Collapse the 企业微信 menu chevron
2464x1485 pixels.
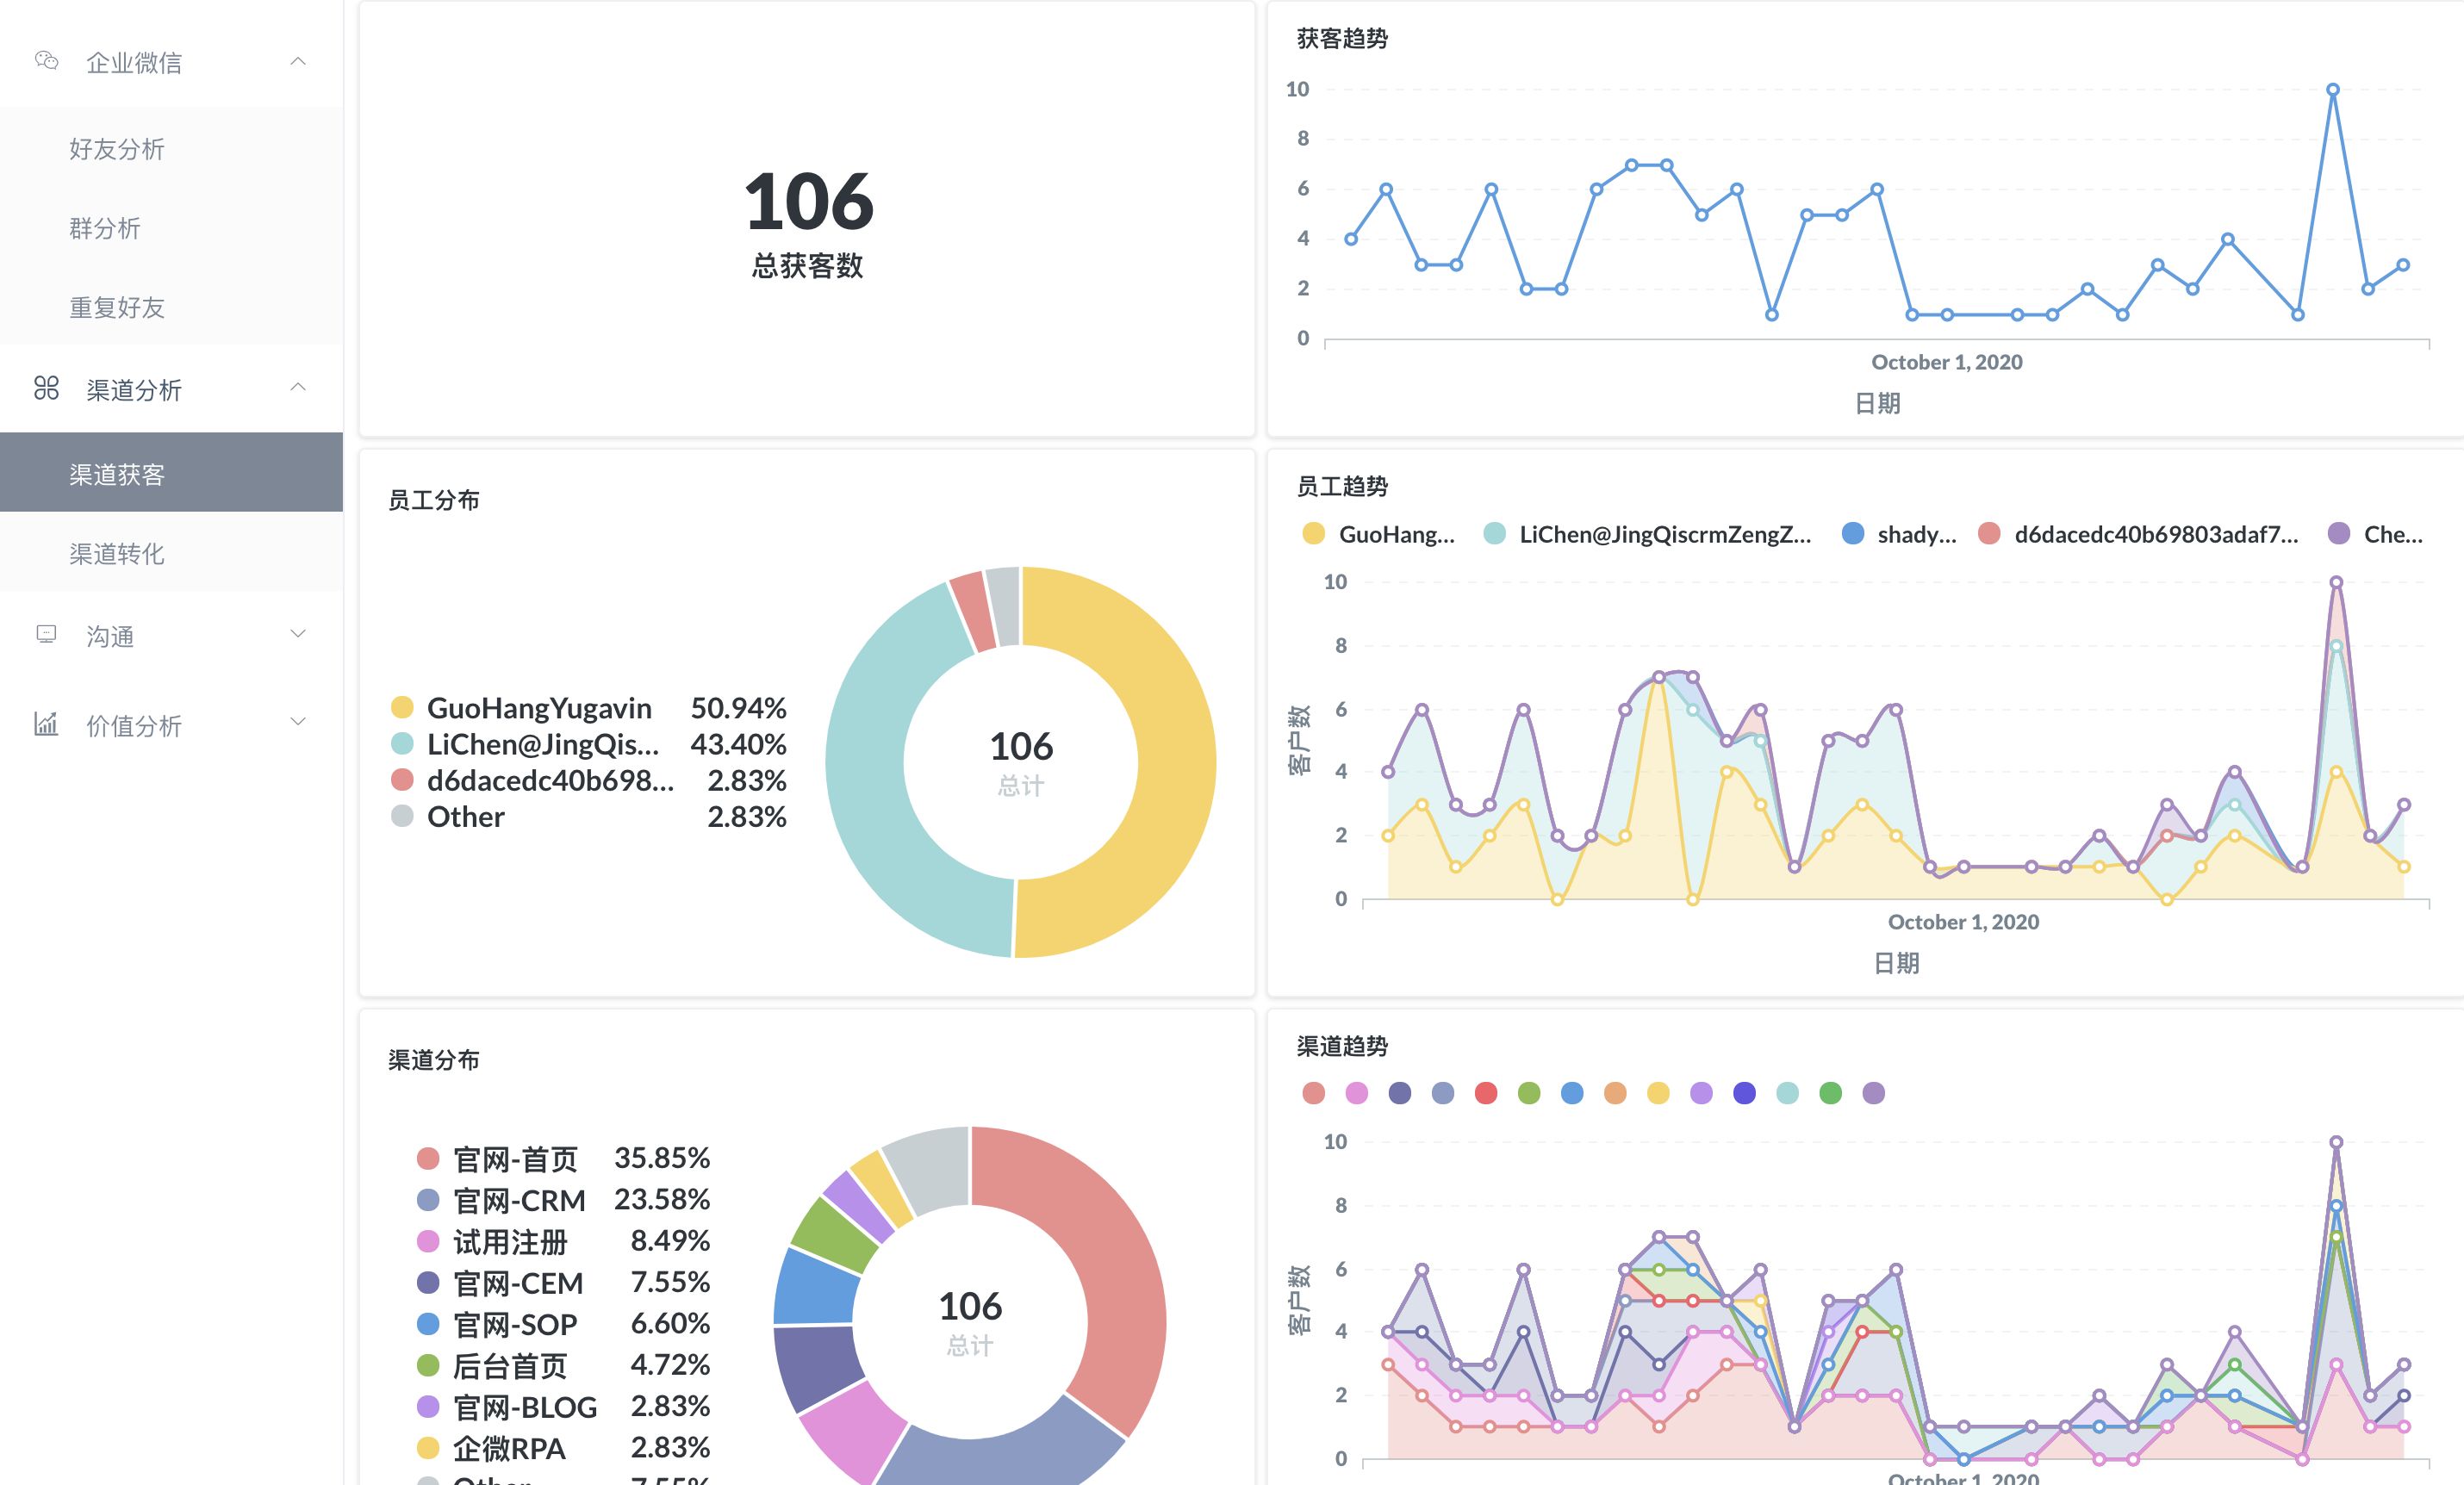(x=298, y=62)
